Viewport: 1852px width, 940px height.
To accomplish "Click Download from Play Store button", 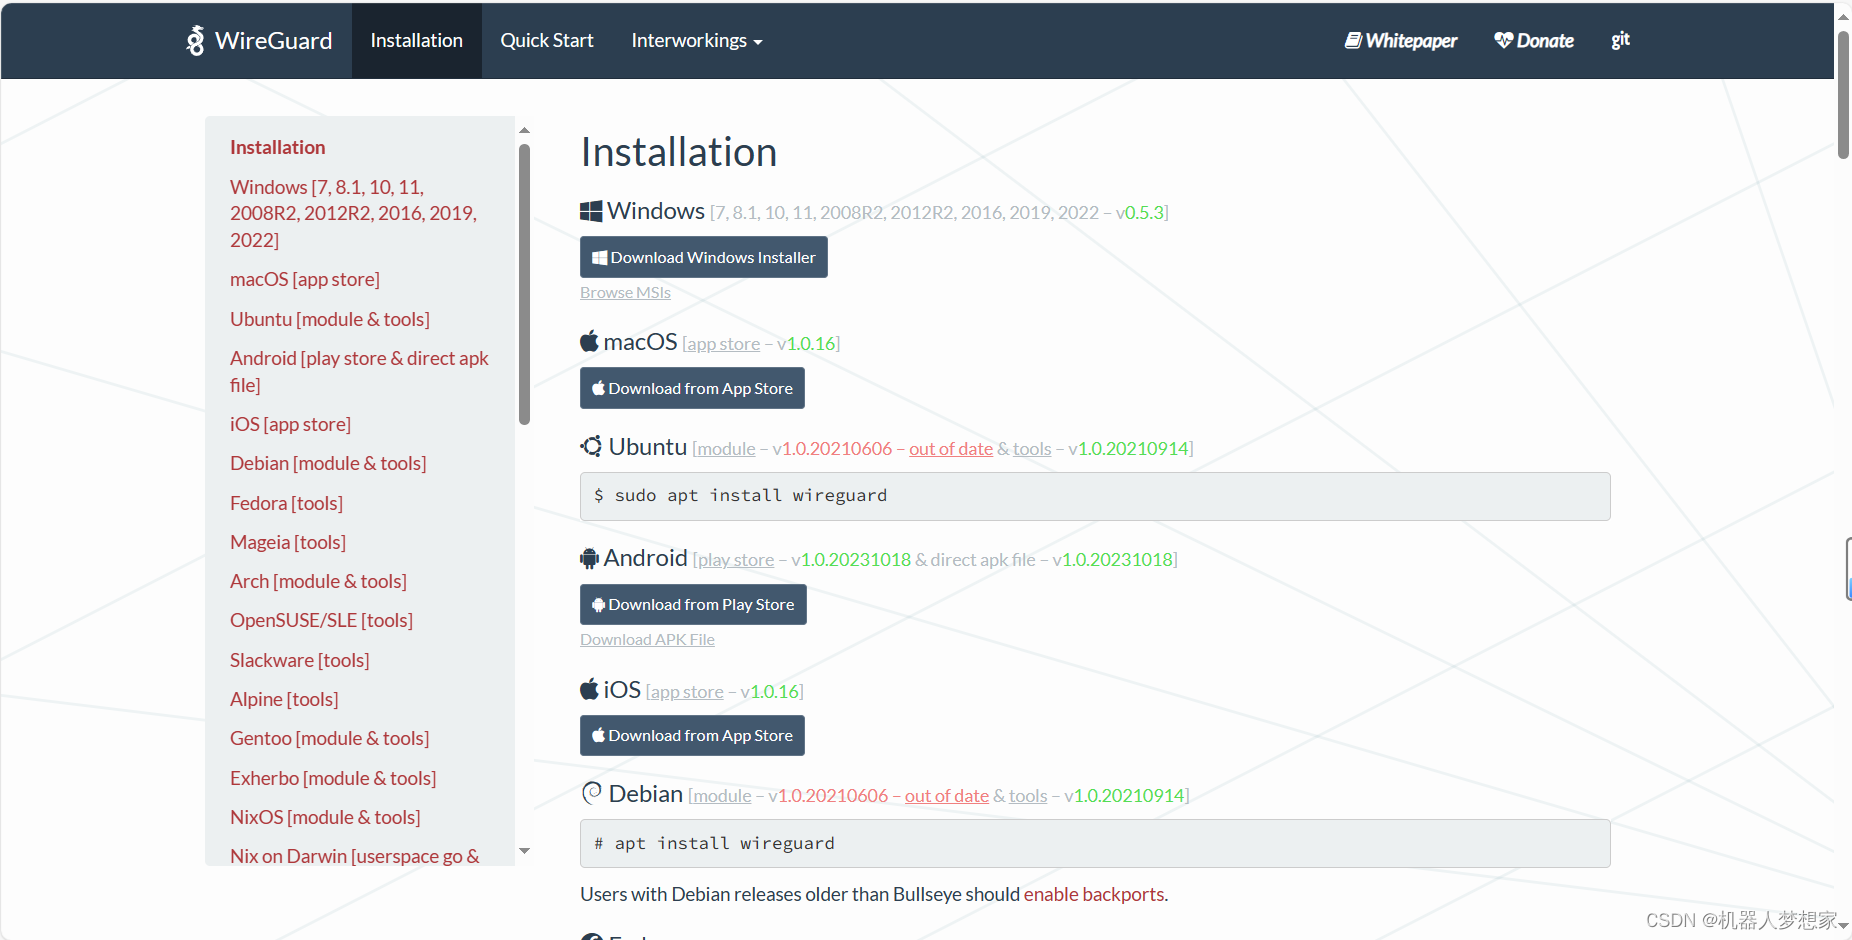I will tap(693, 604).
